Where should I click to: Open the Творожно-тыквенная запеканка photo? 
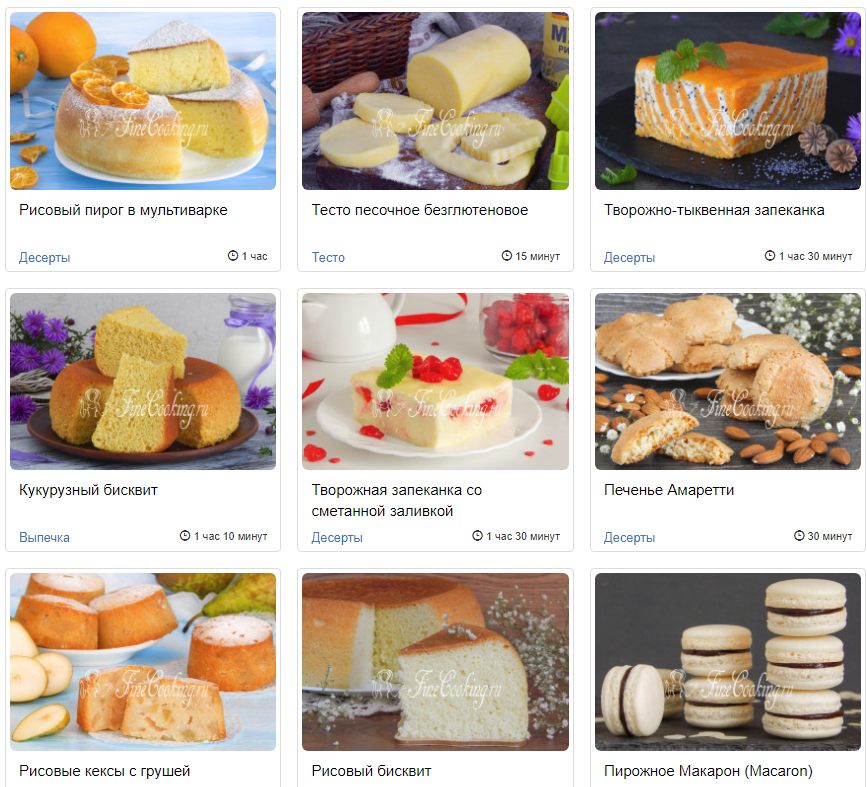pos(728,101)
